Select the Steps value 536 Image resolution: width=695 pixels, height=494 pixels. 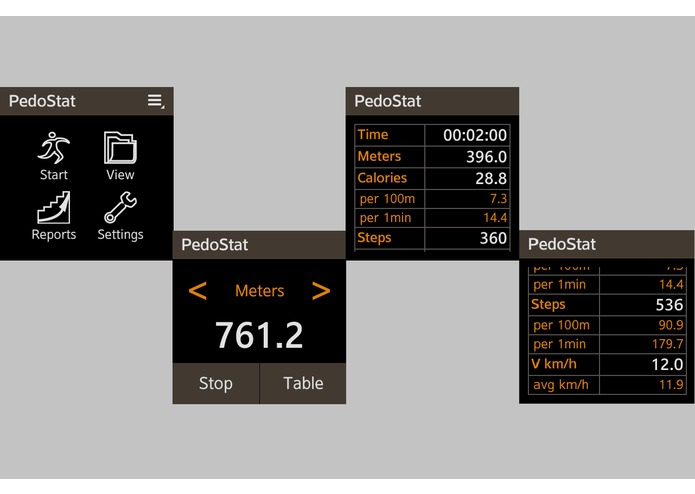pyautogui.click(x=669, y=305)
